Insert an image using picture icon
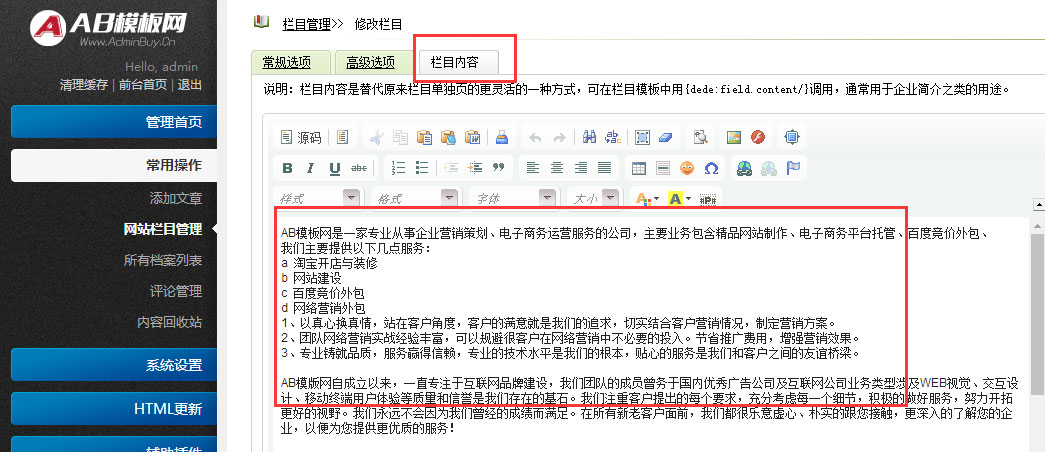The image size is (1045, 452). 733,137
